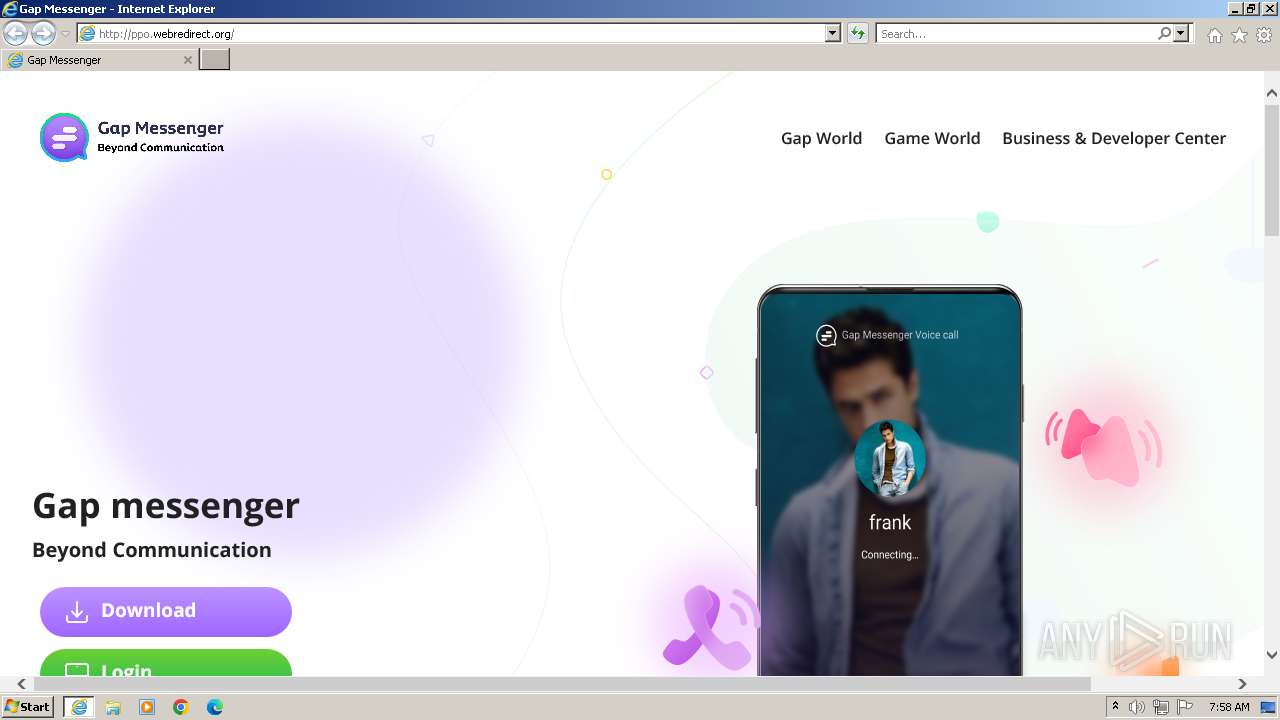Open a new blank tab
Screen dimensions: 1280x720
pos(215,60)
